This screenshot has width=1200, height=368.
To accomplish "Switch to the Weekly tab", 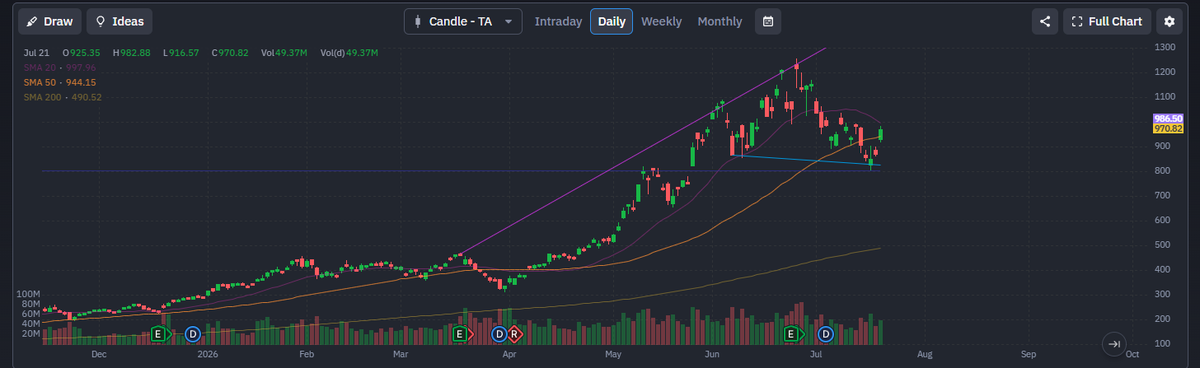I will [661, 21].
